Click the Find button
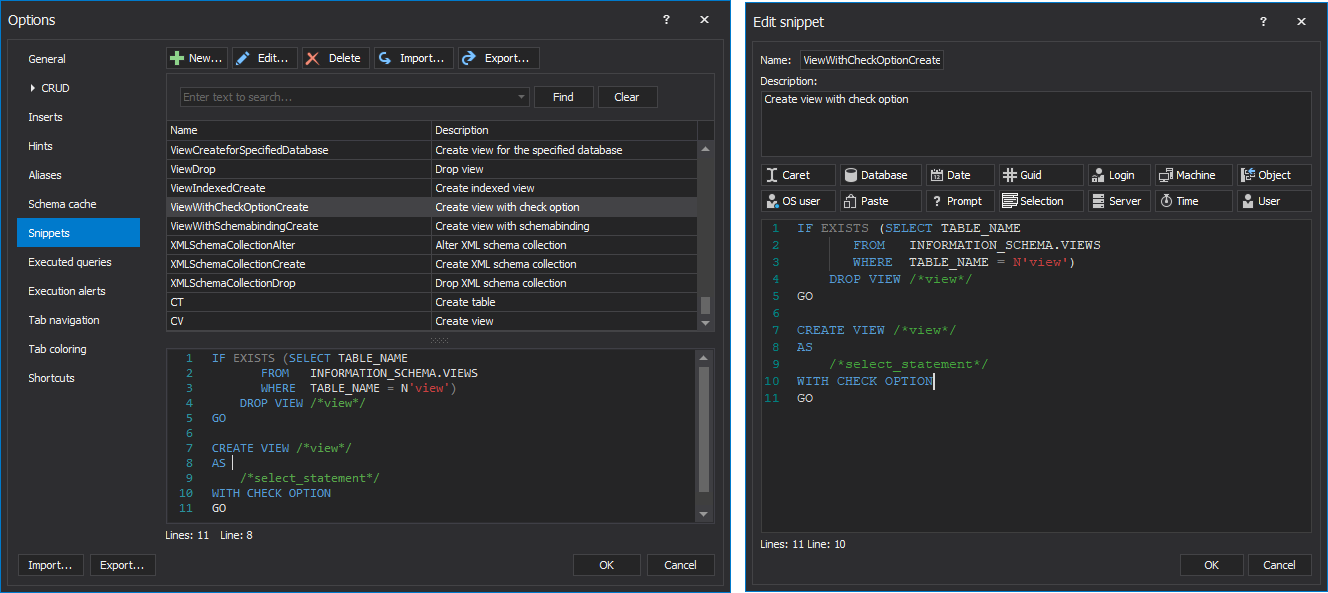1328x593 pixels. pos(563,97)
